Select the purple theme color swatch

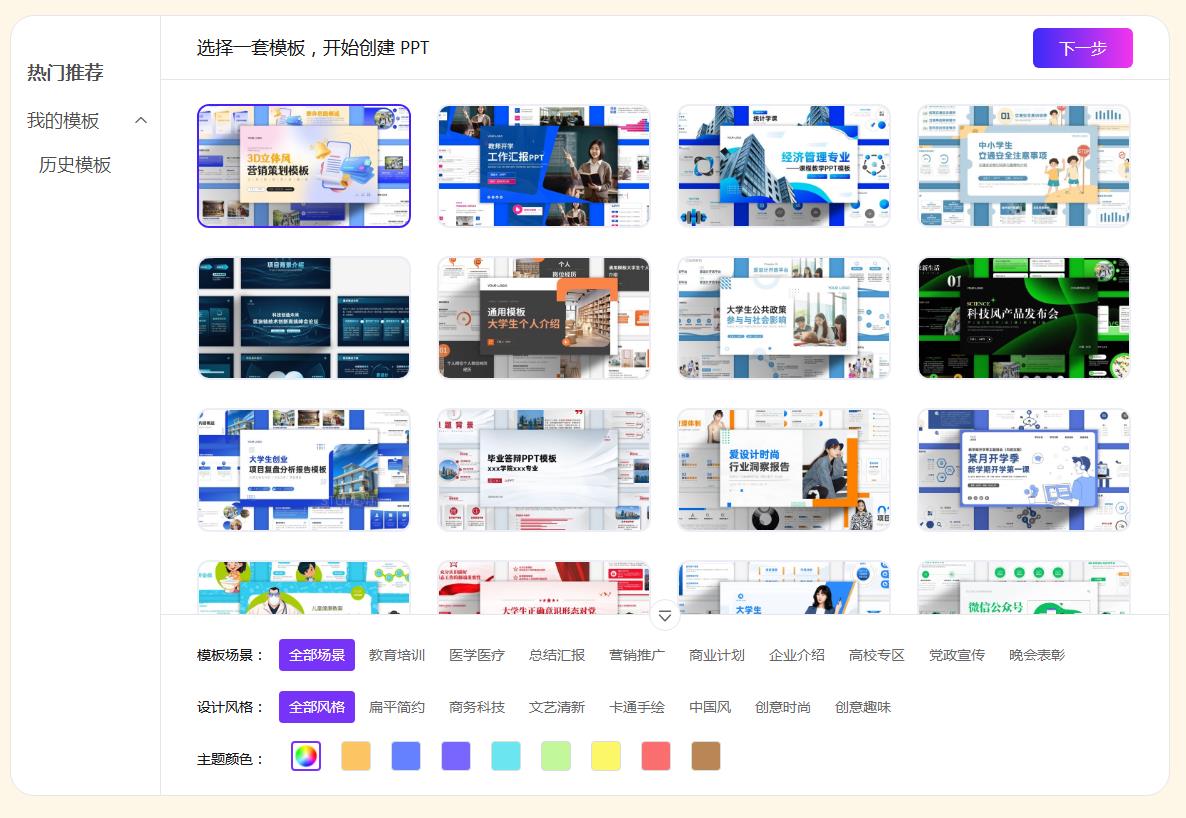pyautogui.click(x=456, y=756)
